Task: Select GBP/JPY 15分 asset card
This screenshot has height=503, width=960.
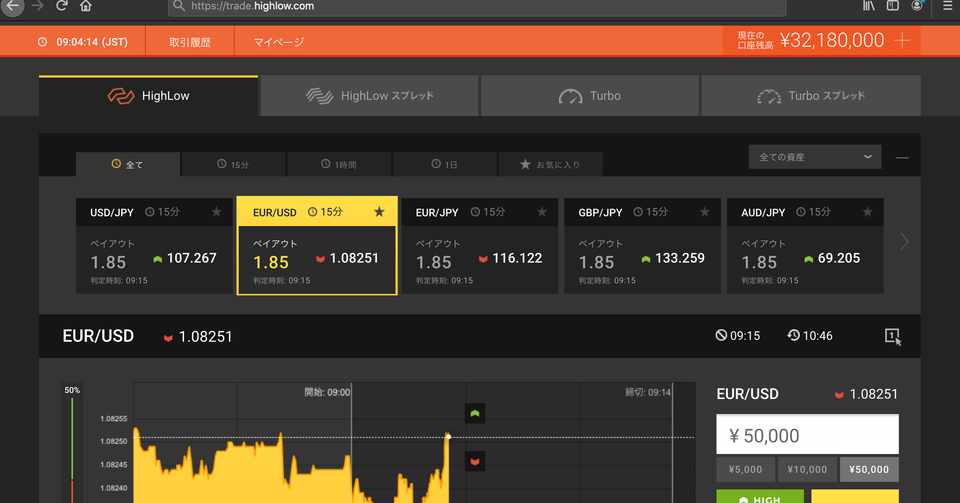Action: pyautogui.click(x=642, y=245)
